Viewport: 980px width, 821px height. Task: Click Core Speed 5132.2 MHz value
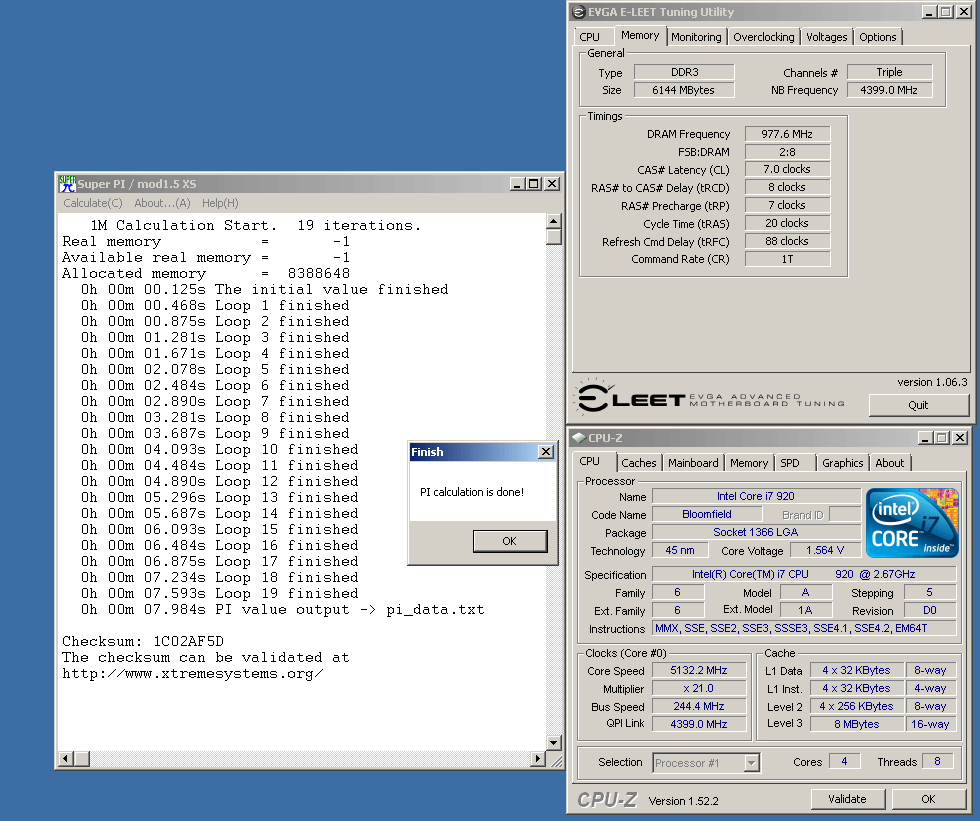699,670
